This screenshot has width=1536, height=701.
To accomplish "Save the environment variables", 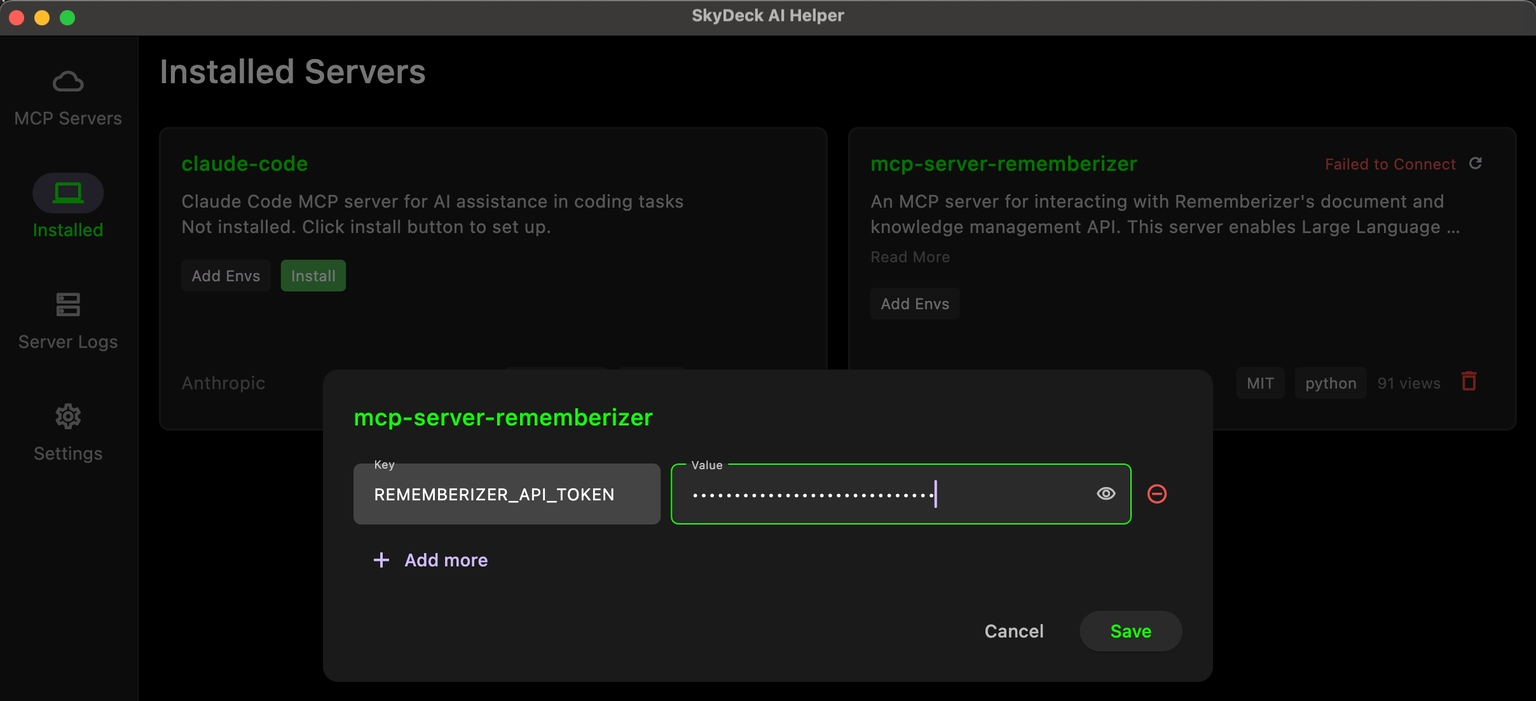I will pos(1131,631).
